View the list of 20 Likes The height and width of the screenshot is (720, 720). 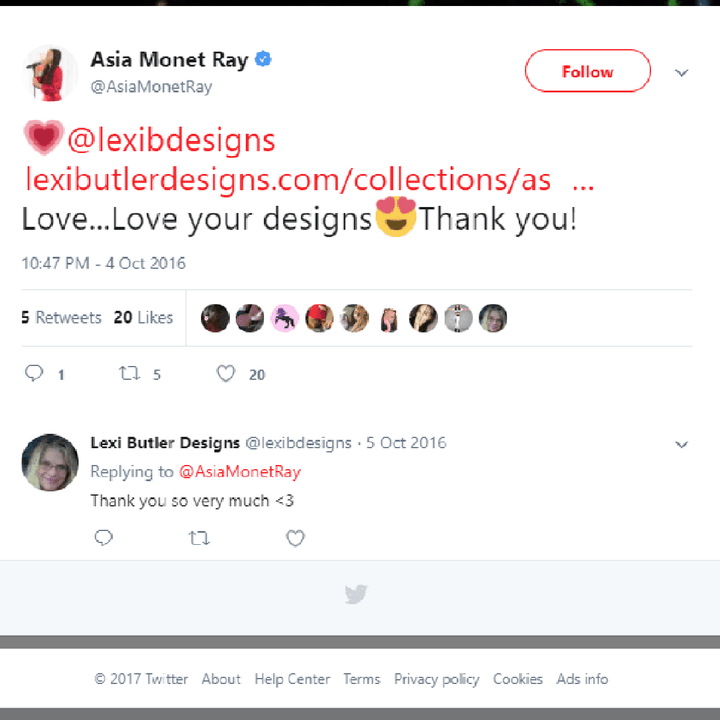tap(143, 317)
